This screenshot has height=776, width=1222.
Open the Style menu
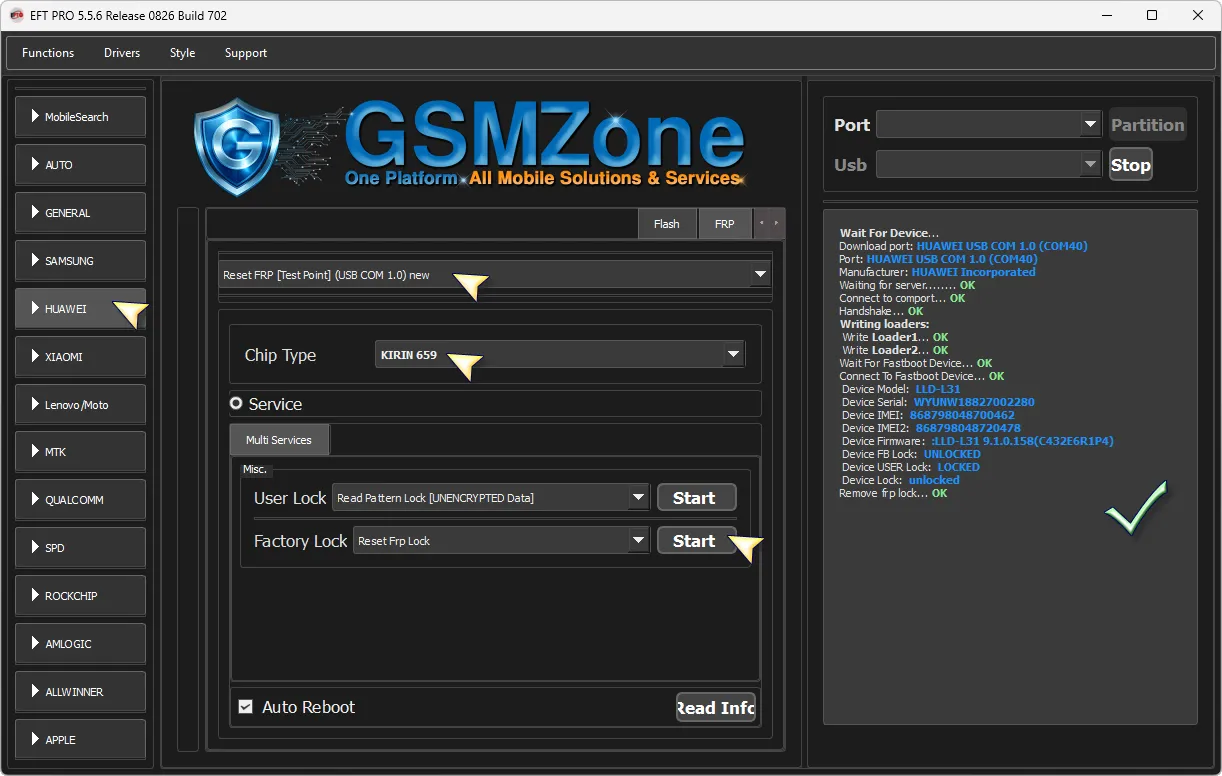point(182,53)
